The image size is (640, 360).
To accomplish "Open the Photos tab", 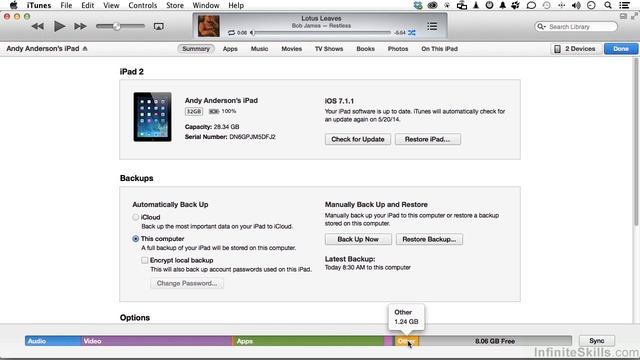I will tap(398, 49).
